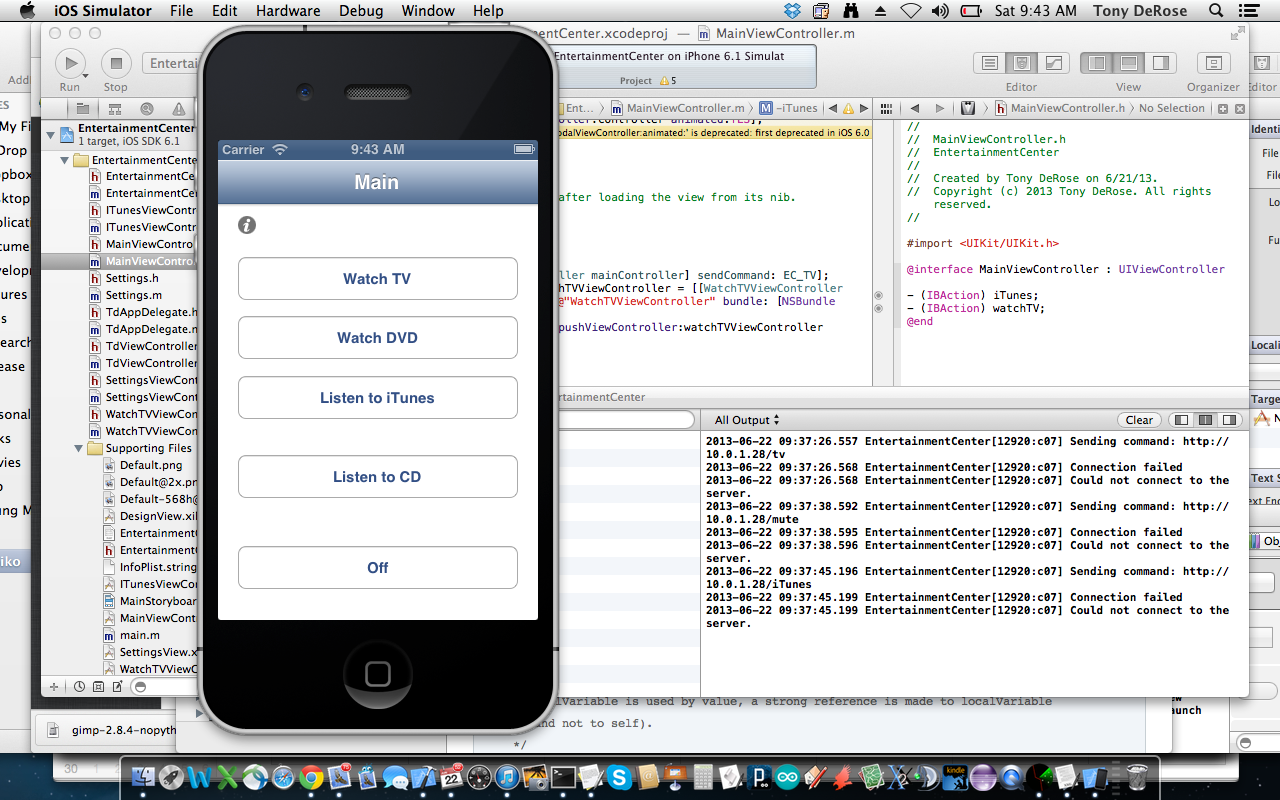
Task: Open the Edit menu
Action: tap(225, 11)
